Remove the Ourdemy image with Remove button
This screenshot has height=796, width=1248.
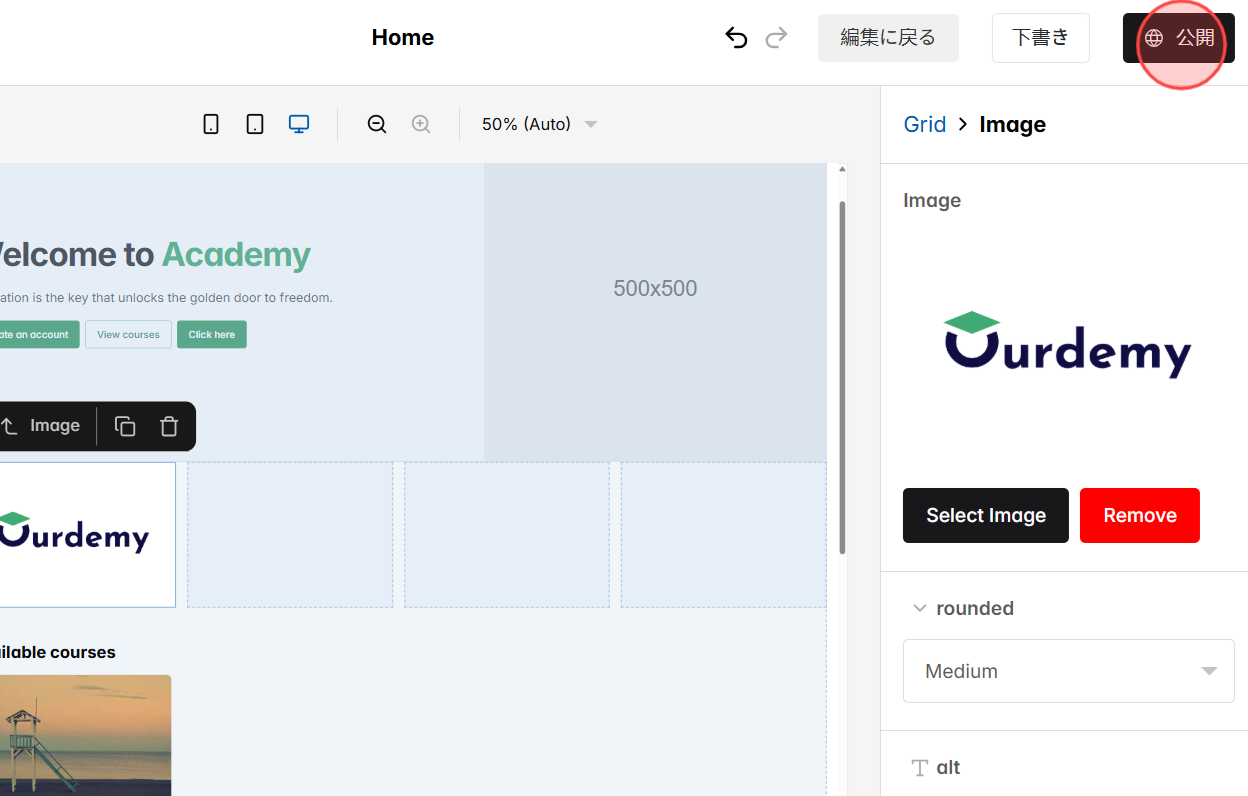(x=1139, y=515)
